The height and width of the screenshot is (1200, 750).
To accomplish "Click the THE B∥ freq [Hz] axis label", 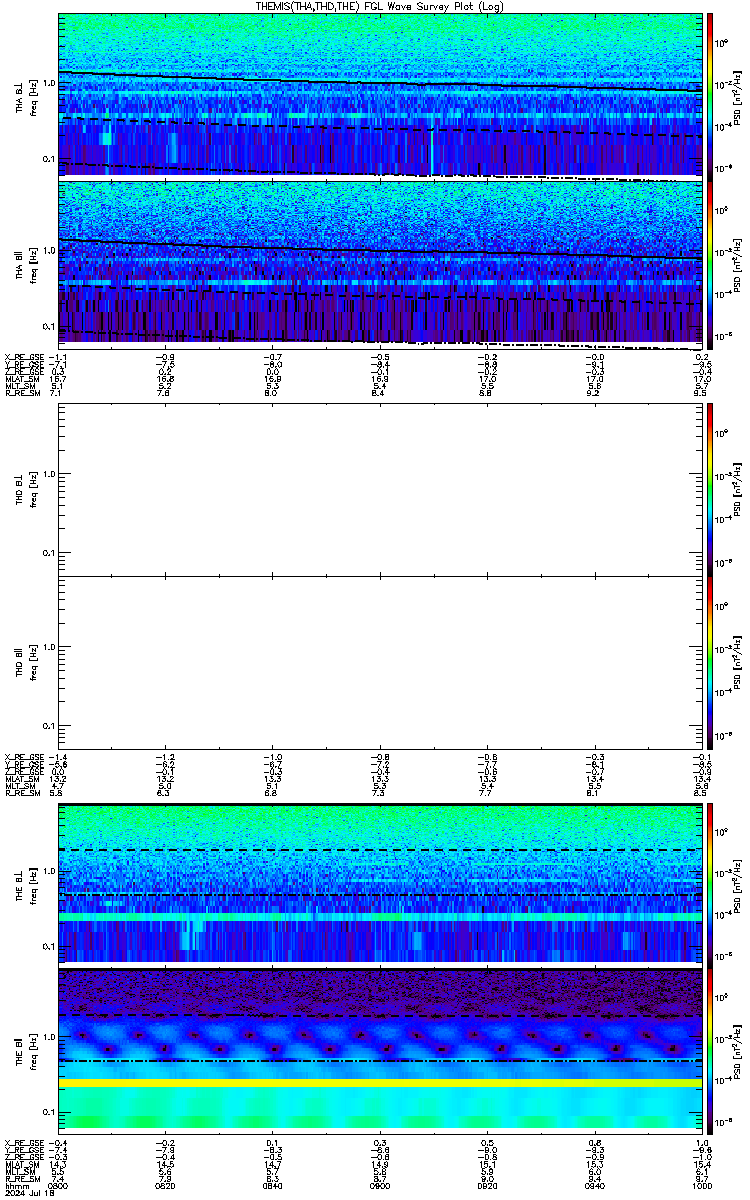I will [x=33, y=1051].
